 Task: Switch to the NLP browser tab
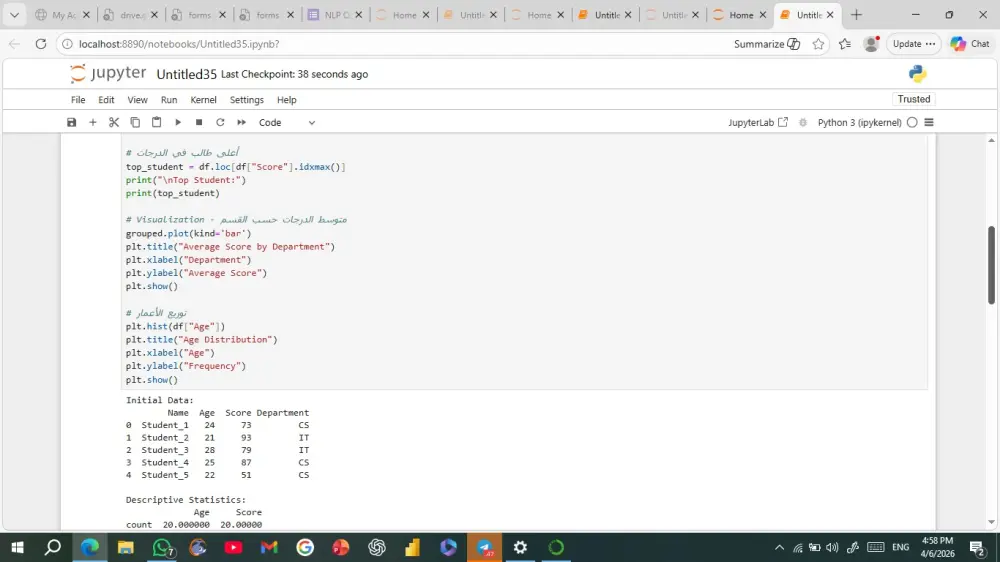335,15
